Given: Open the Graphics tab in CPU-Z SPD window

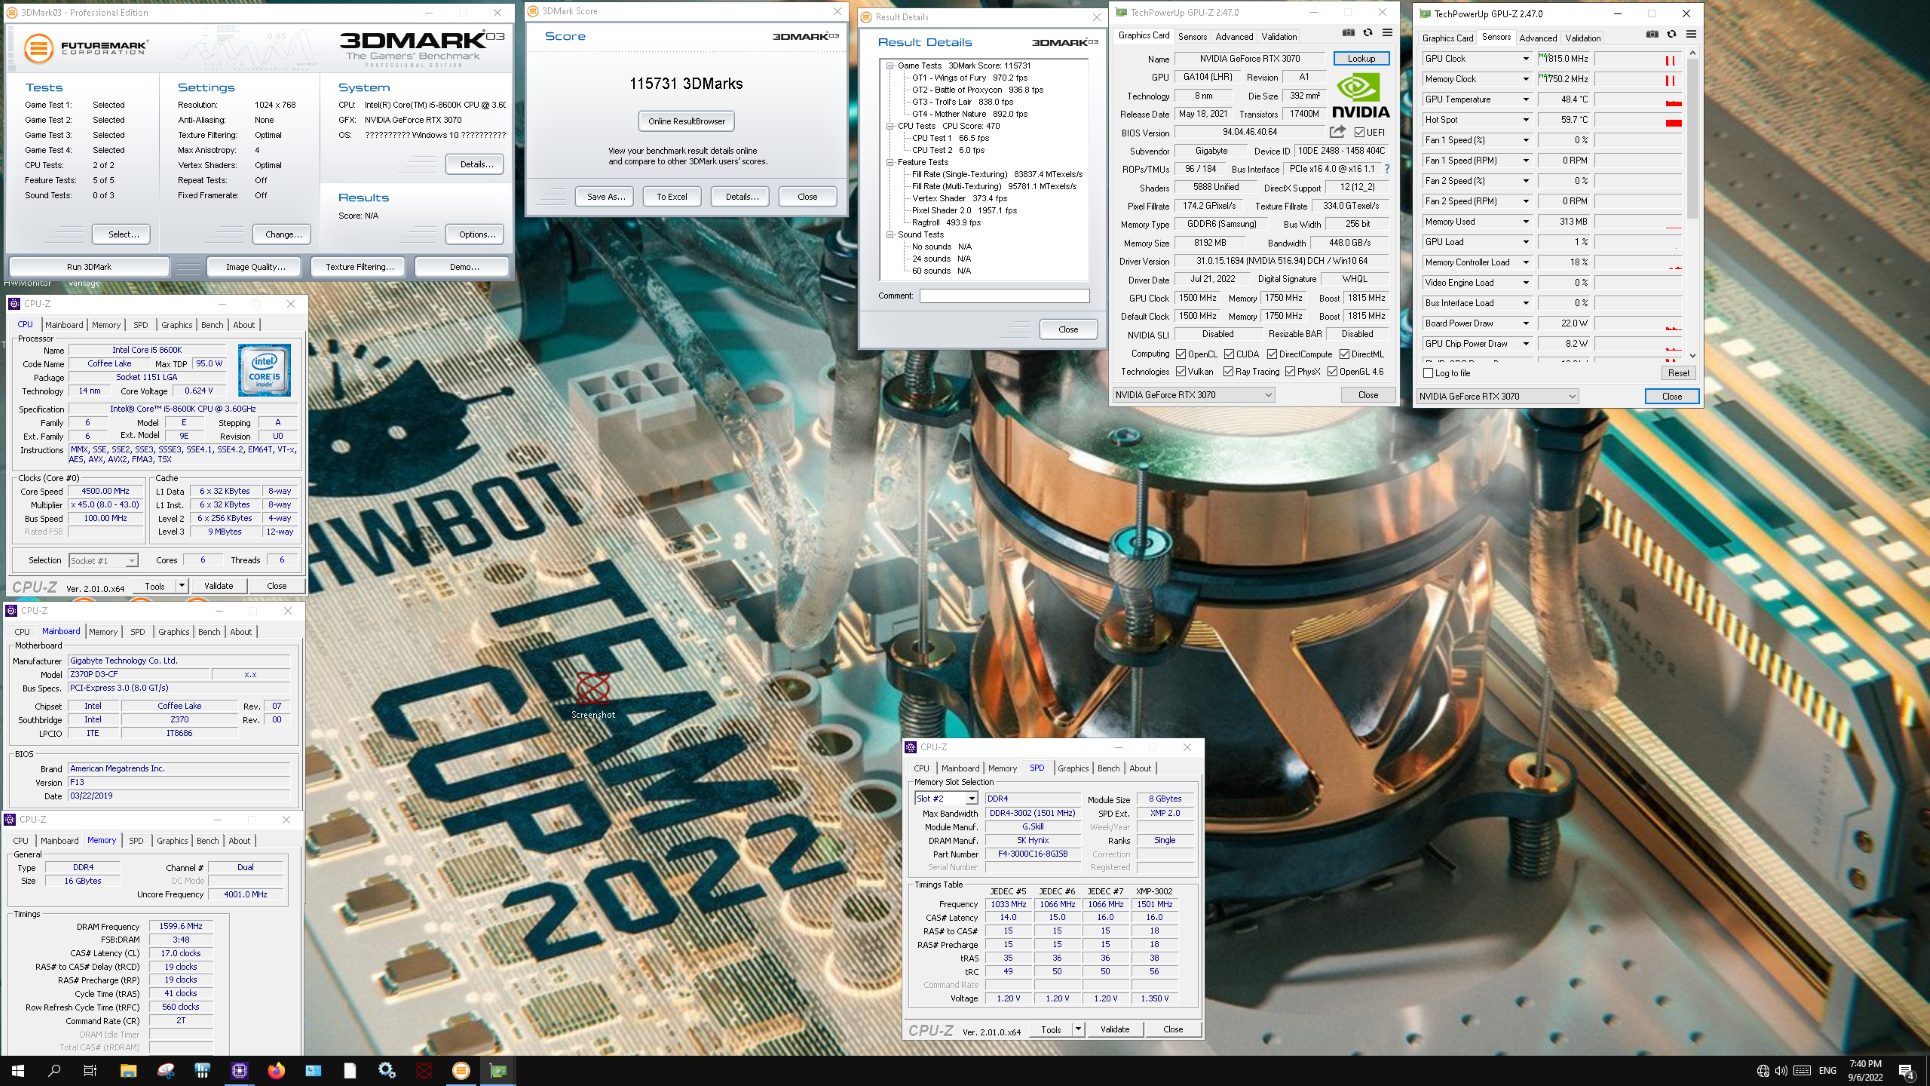Looking at the screenshot, I should tap(1073, 769).
